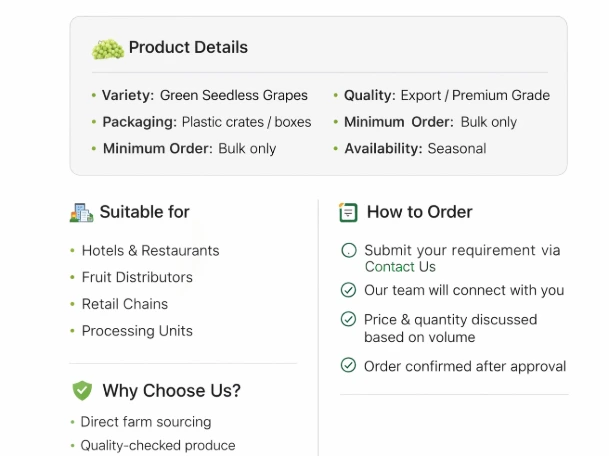Viewport: 609px width, 456px height.
Task: Open the Contact Us link
Action: tap(400, 267)
